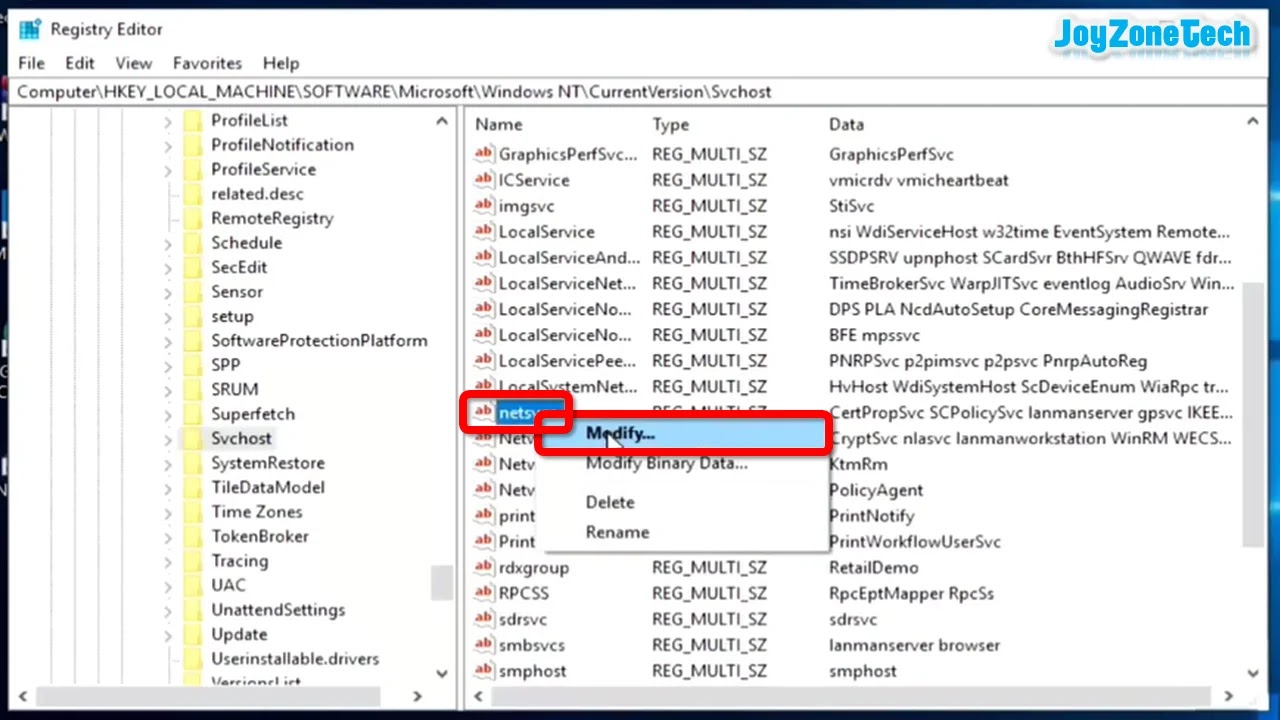Click the Superfetch folder icon
Viewport: 1280px width, 720px height.
point(193,414)
